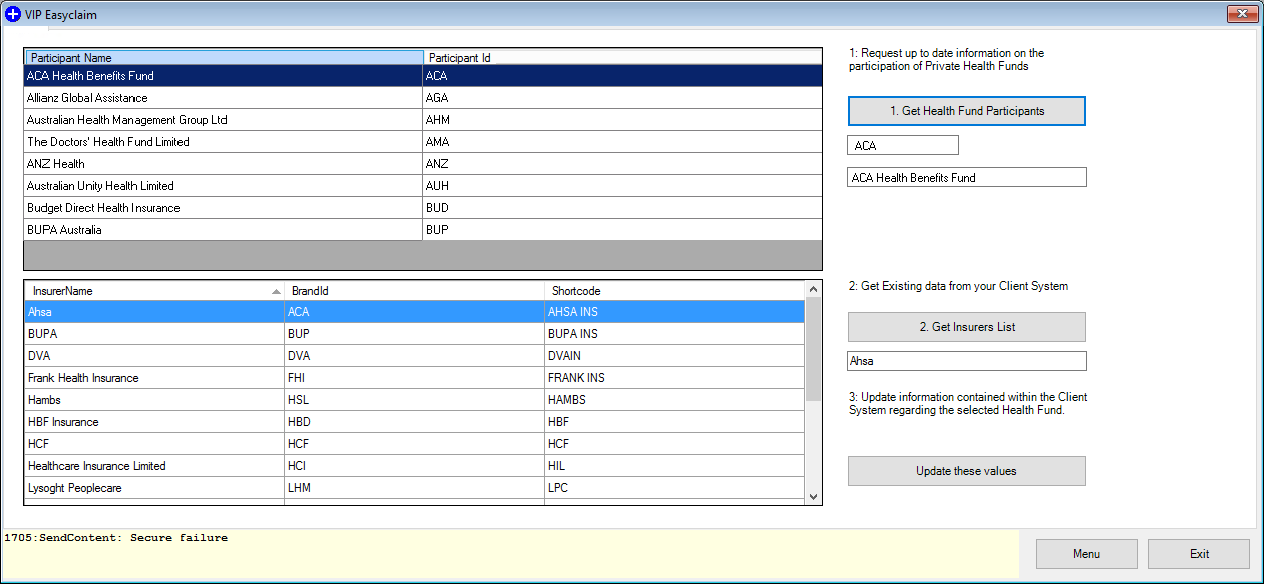The width and height of the screenshot is (1264, 584).
Task: Click the FHI brand ID cell
Action: pyautogui.click(x=414, y=378)
